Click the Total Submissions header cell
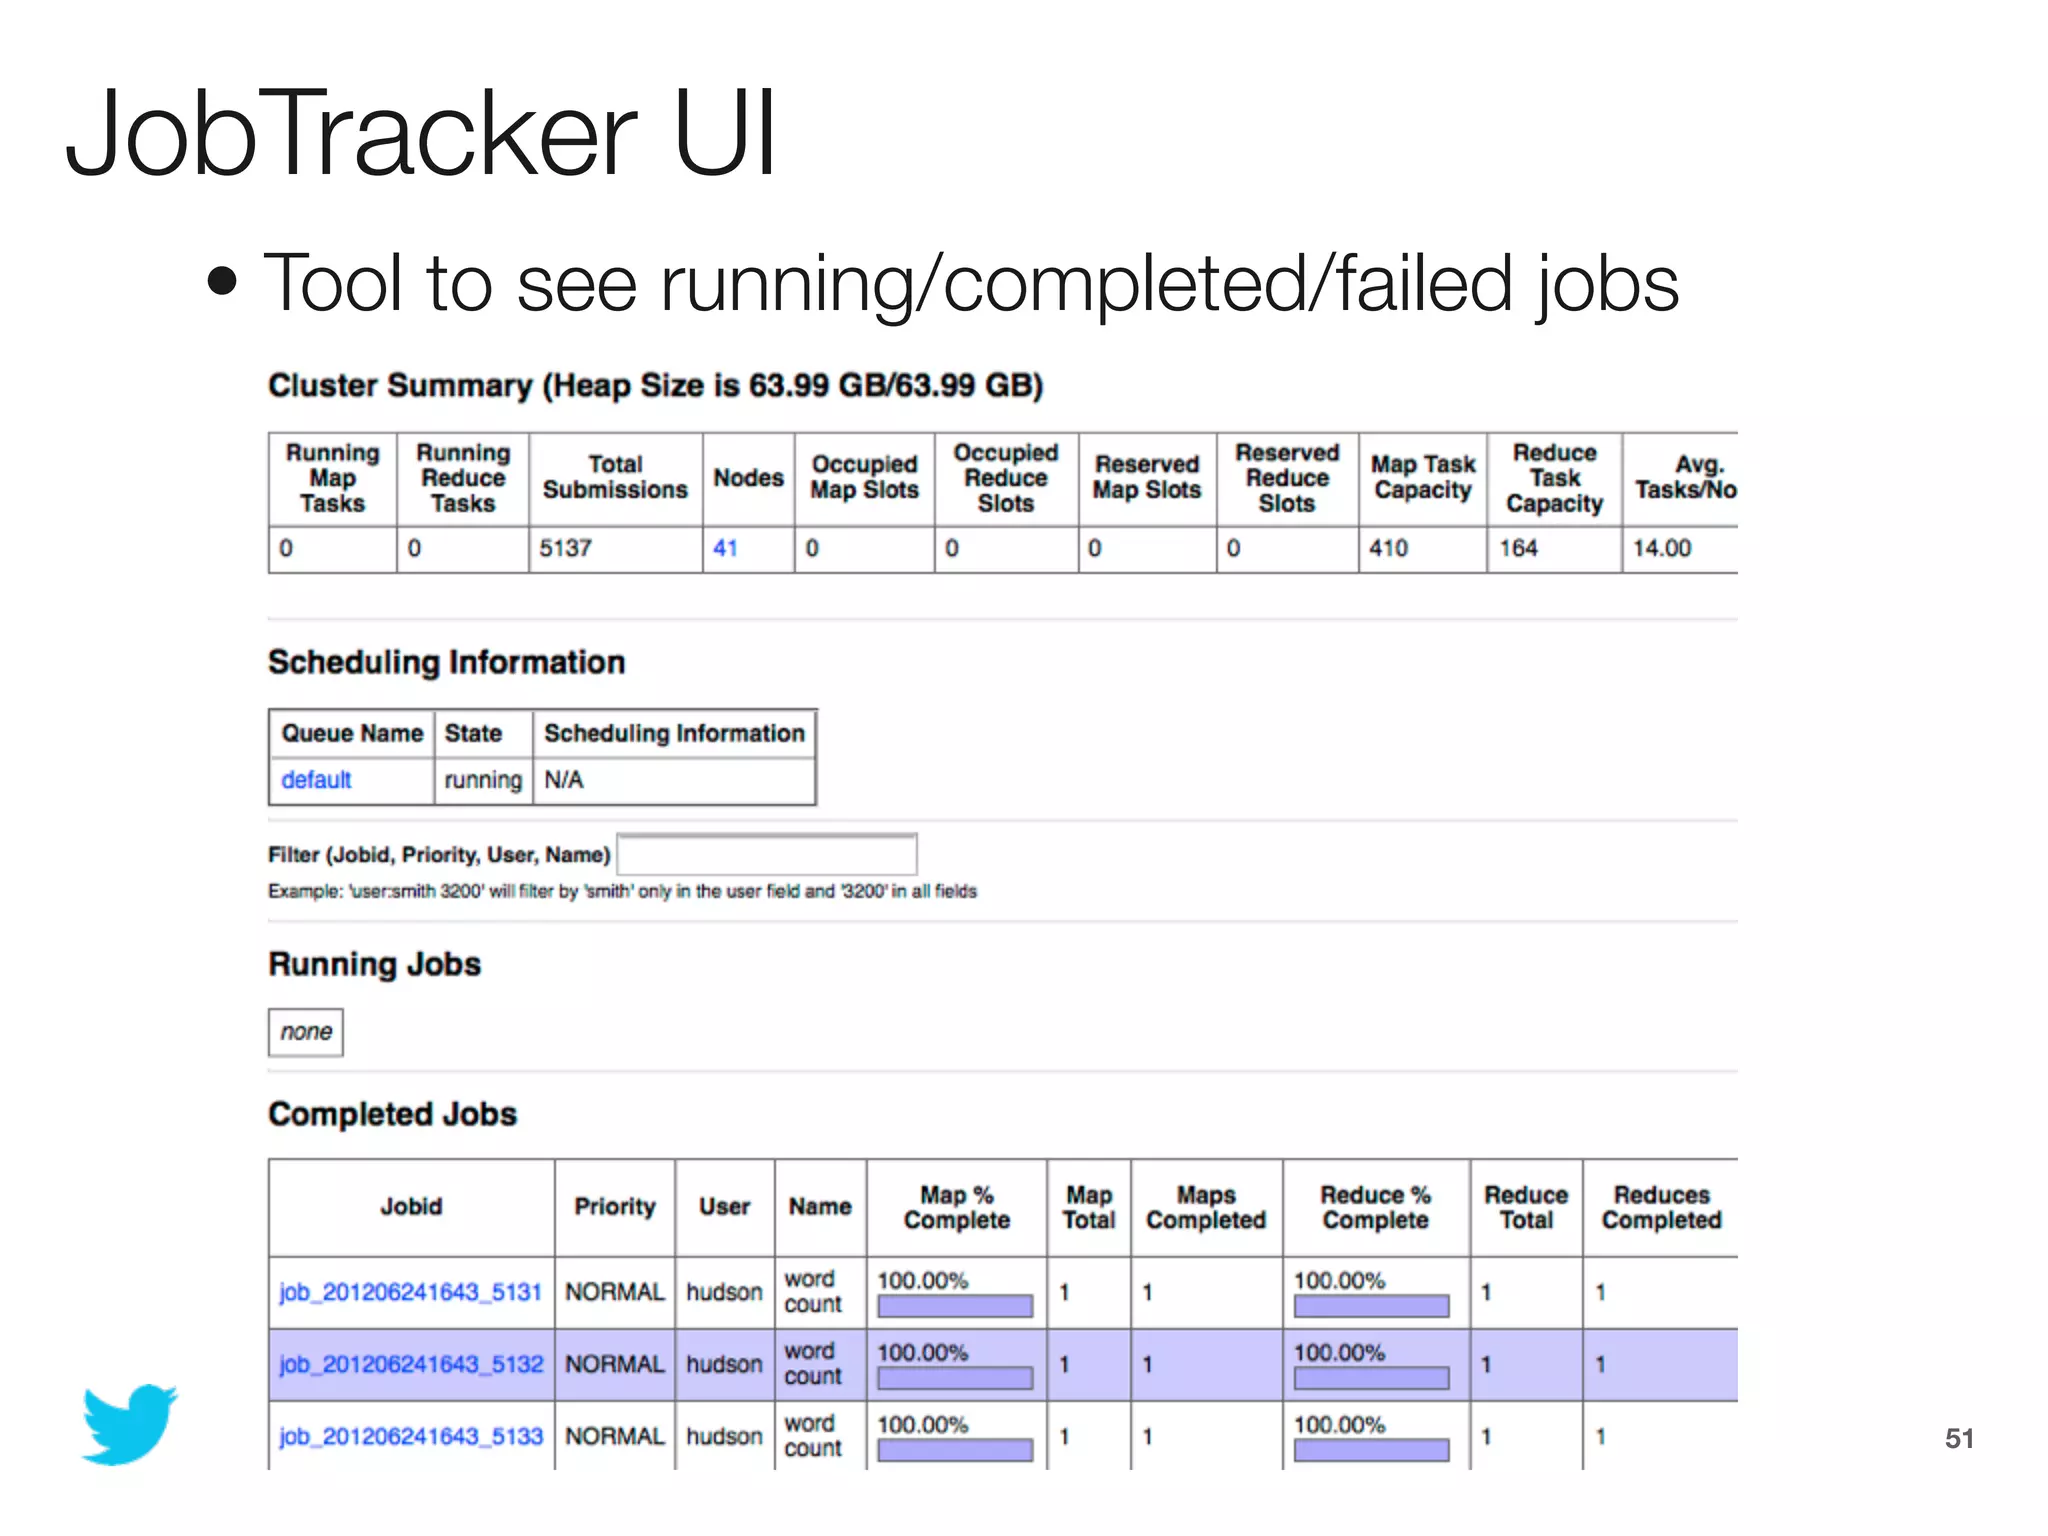 coord(615,478)
